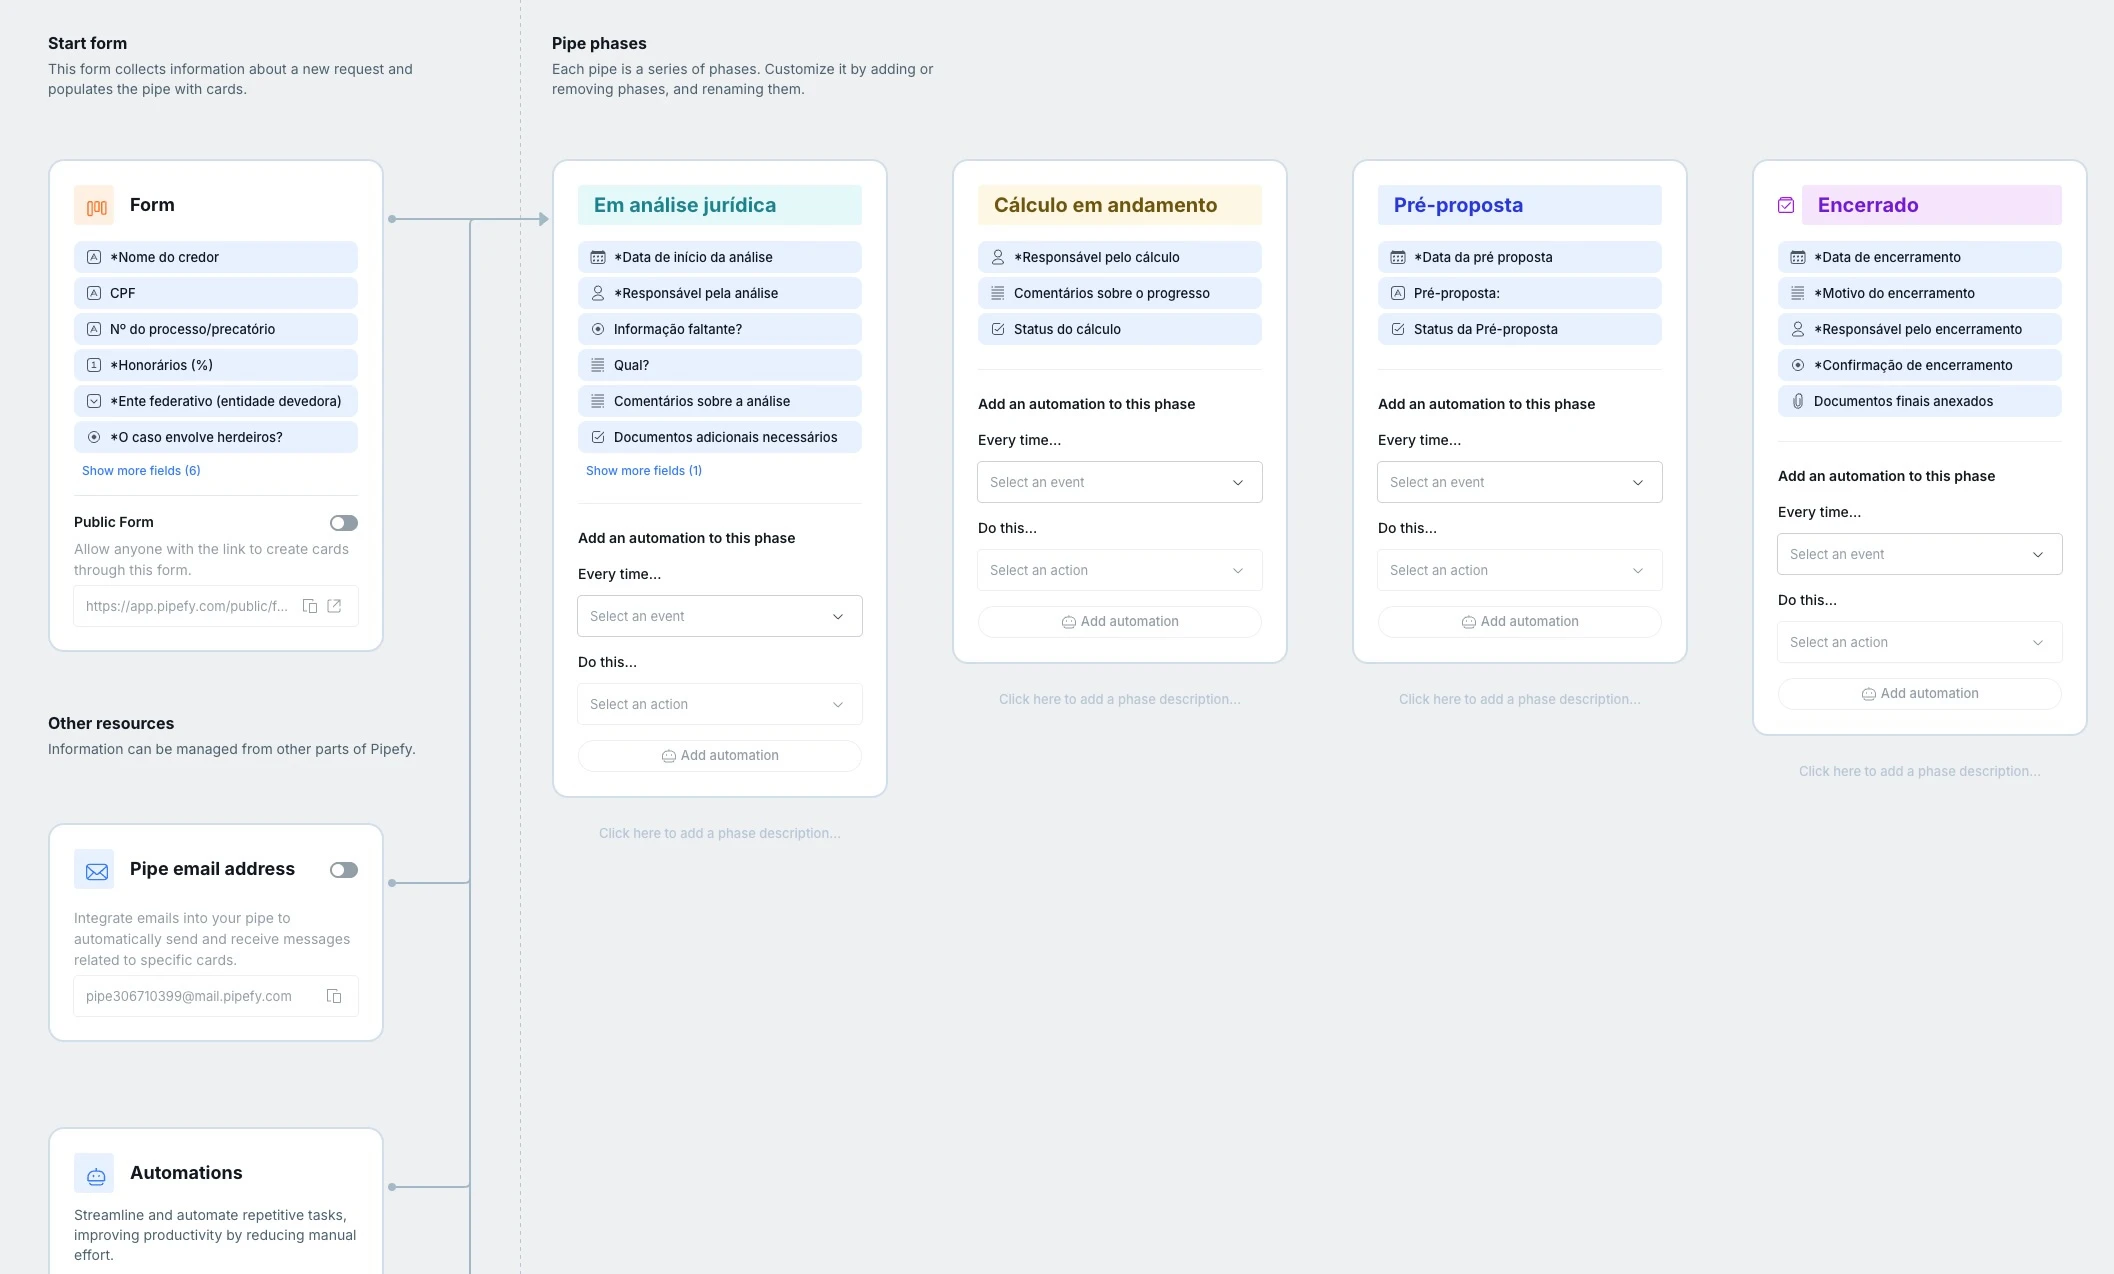The height and width of the screenshot is (1274, 2114).
Task: Enable the Public Form toggle
Action: 343,523
